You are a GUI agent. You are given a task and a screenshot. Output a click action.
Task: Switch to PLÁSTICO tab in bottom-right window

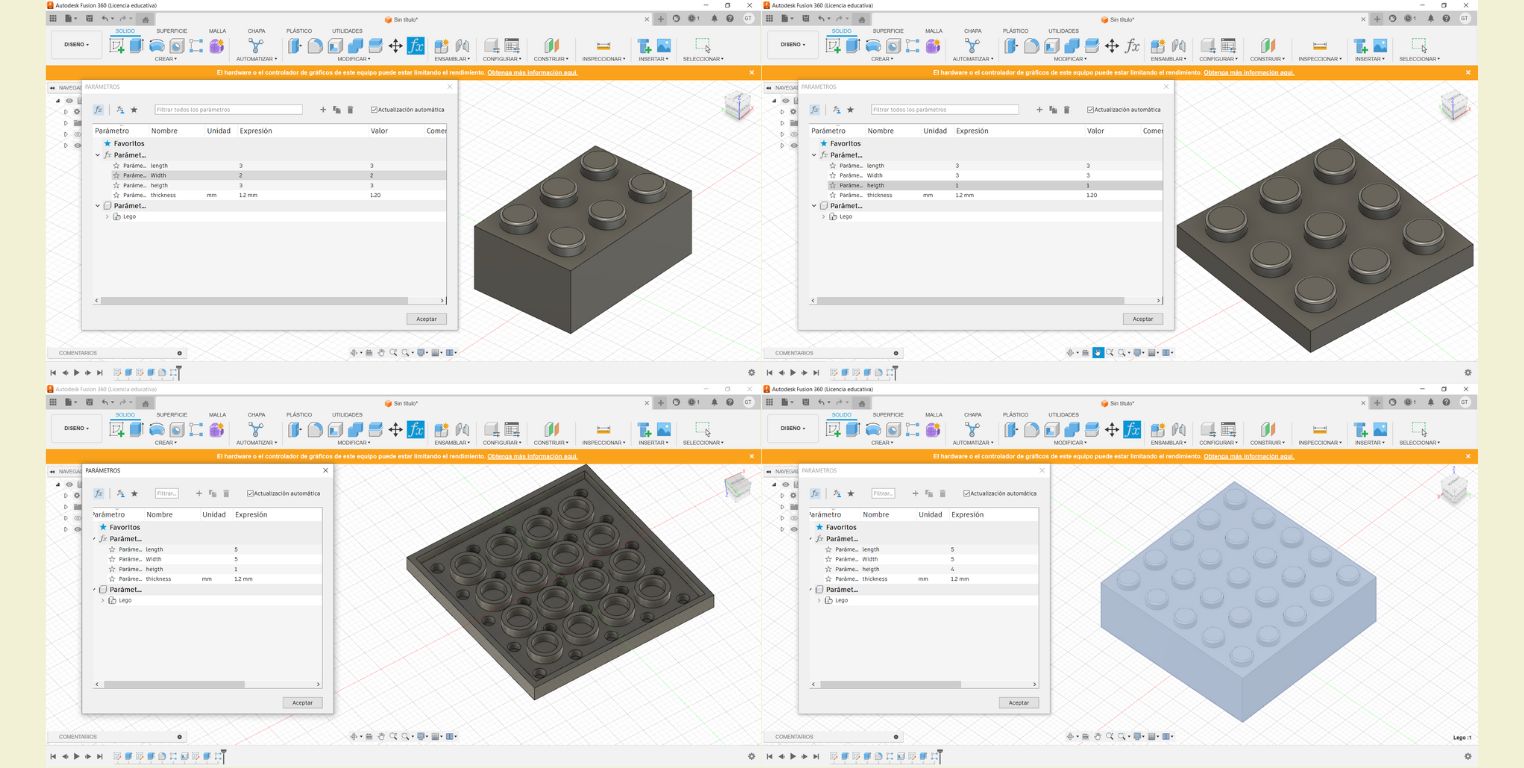1015,415
